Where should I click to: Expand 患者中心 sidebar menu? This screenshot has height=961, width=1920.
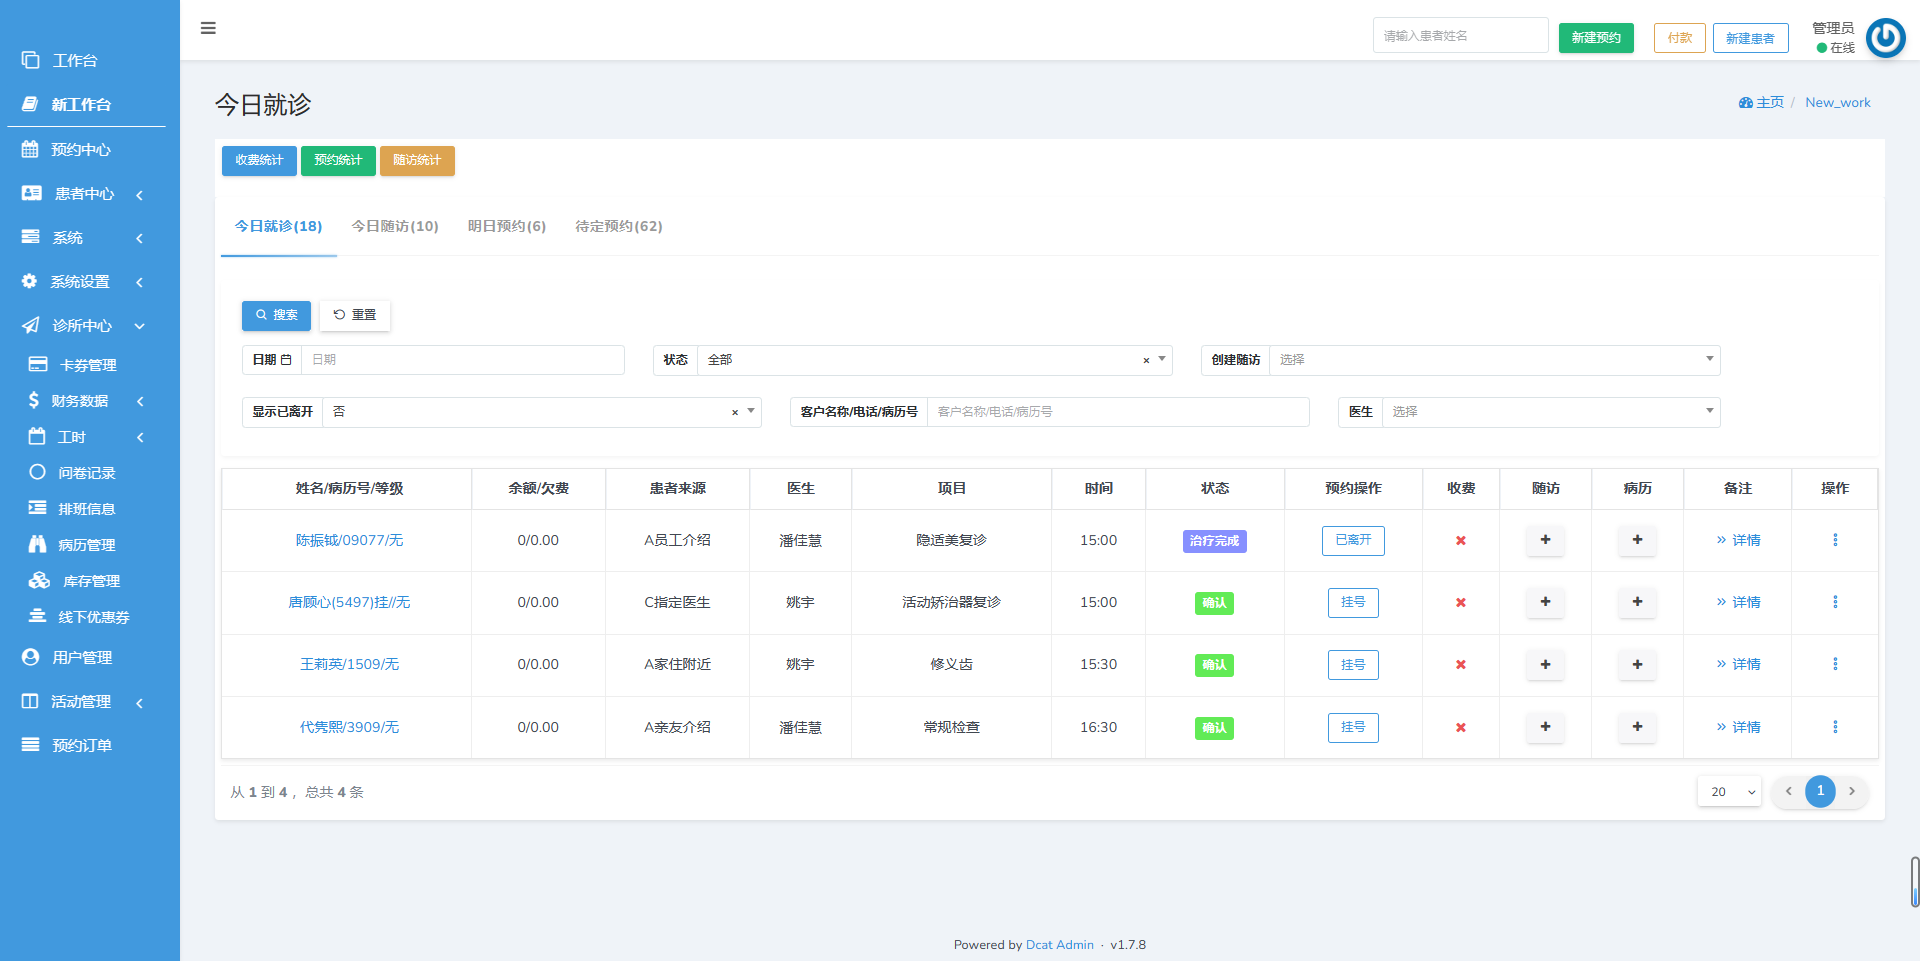click(x=90, y=193)
